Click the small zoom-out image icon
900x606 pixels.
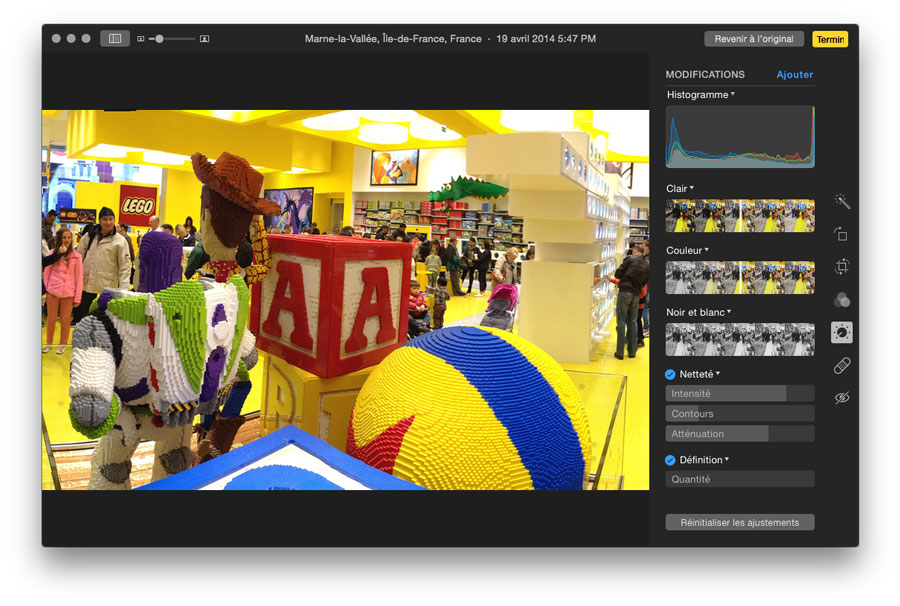click(x=141, y=39)
